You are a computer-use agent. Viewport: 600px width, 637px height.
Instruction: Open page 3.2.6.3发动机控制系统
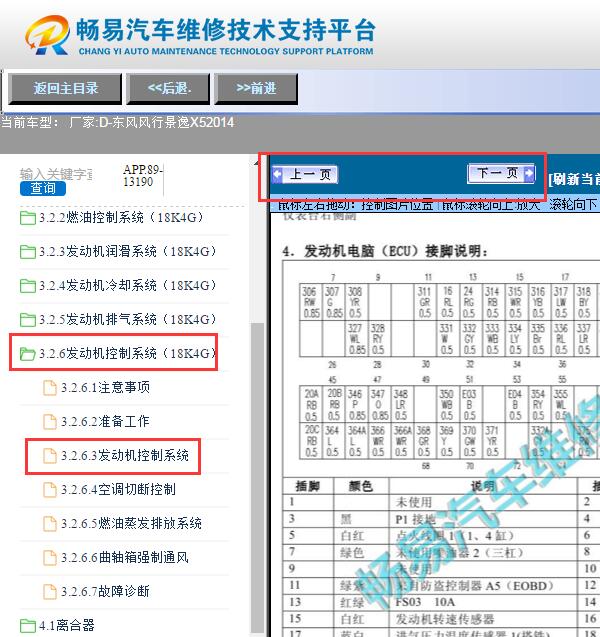pos(125,455)
